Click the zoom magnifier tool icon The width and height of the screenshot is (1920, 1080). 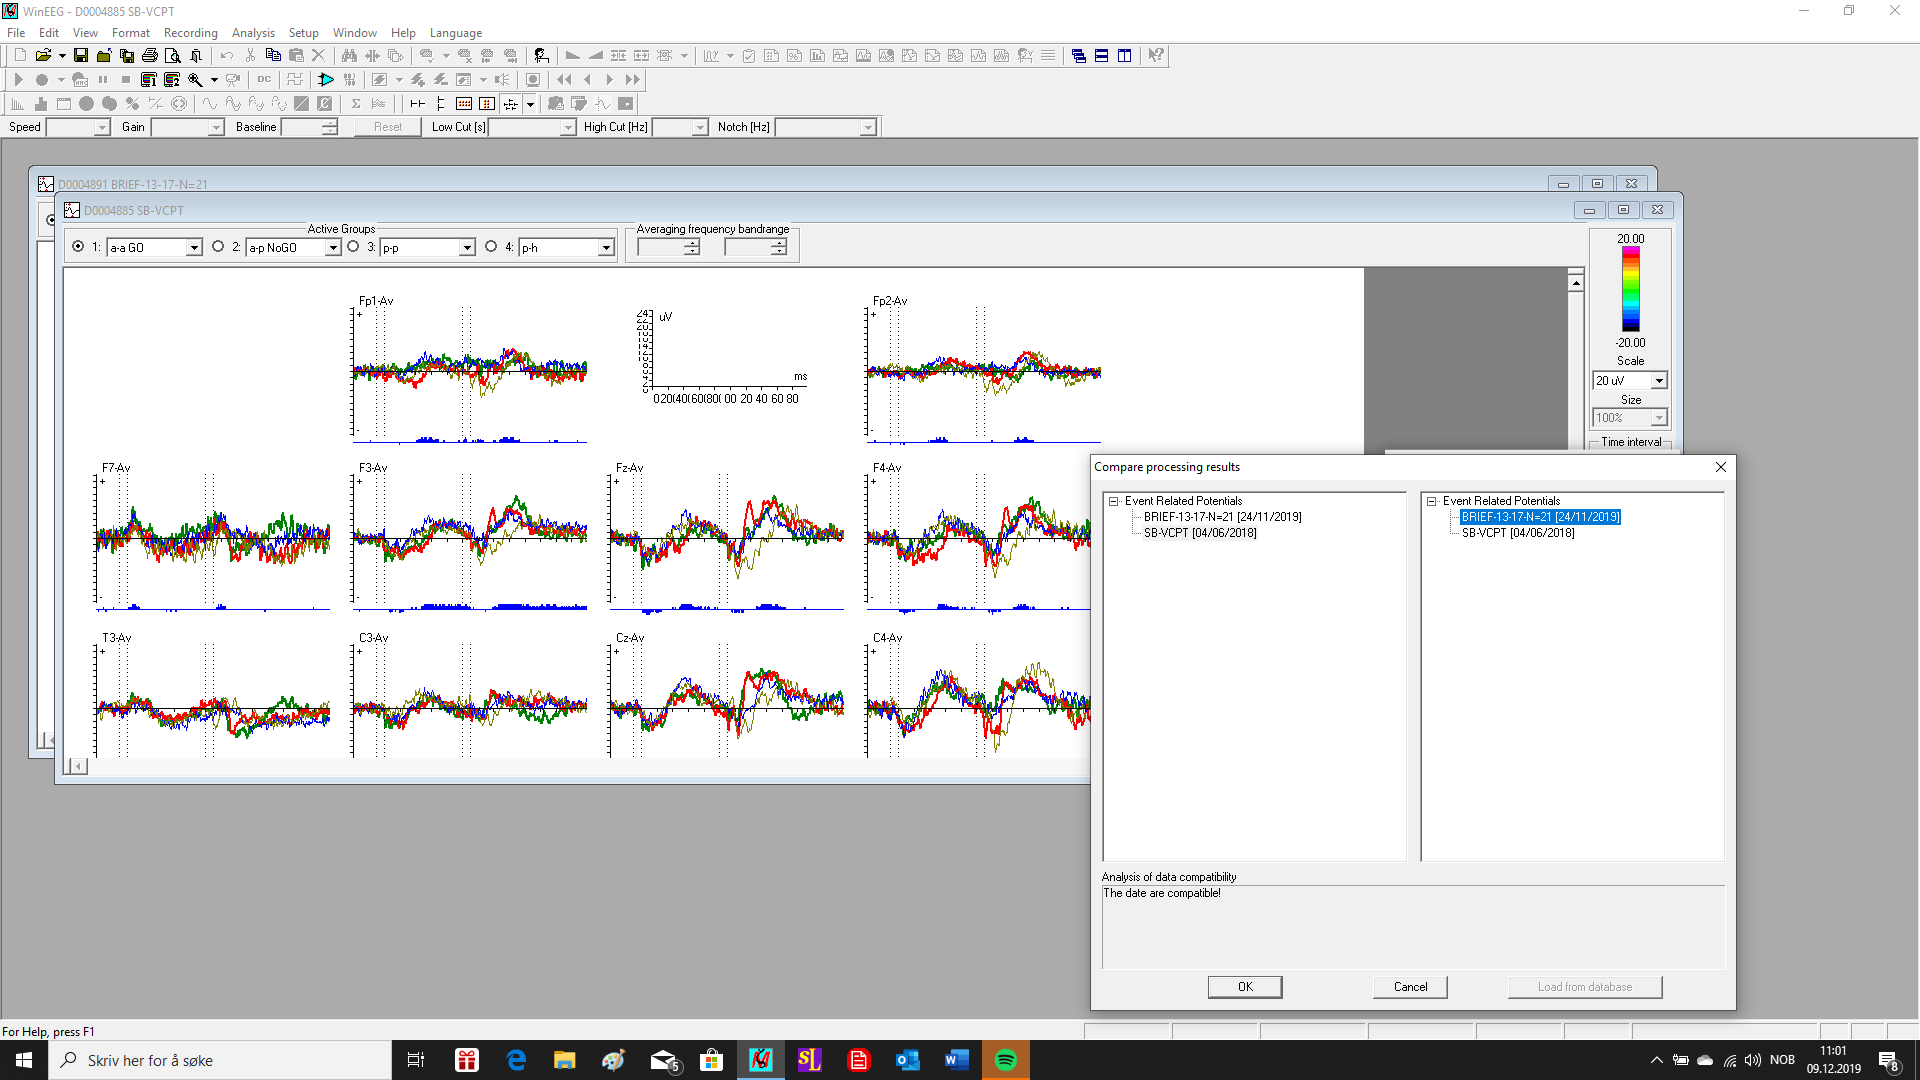click(196, 80)
